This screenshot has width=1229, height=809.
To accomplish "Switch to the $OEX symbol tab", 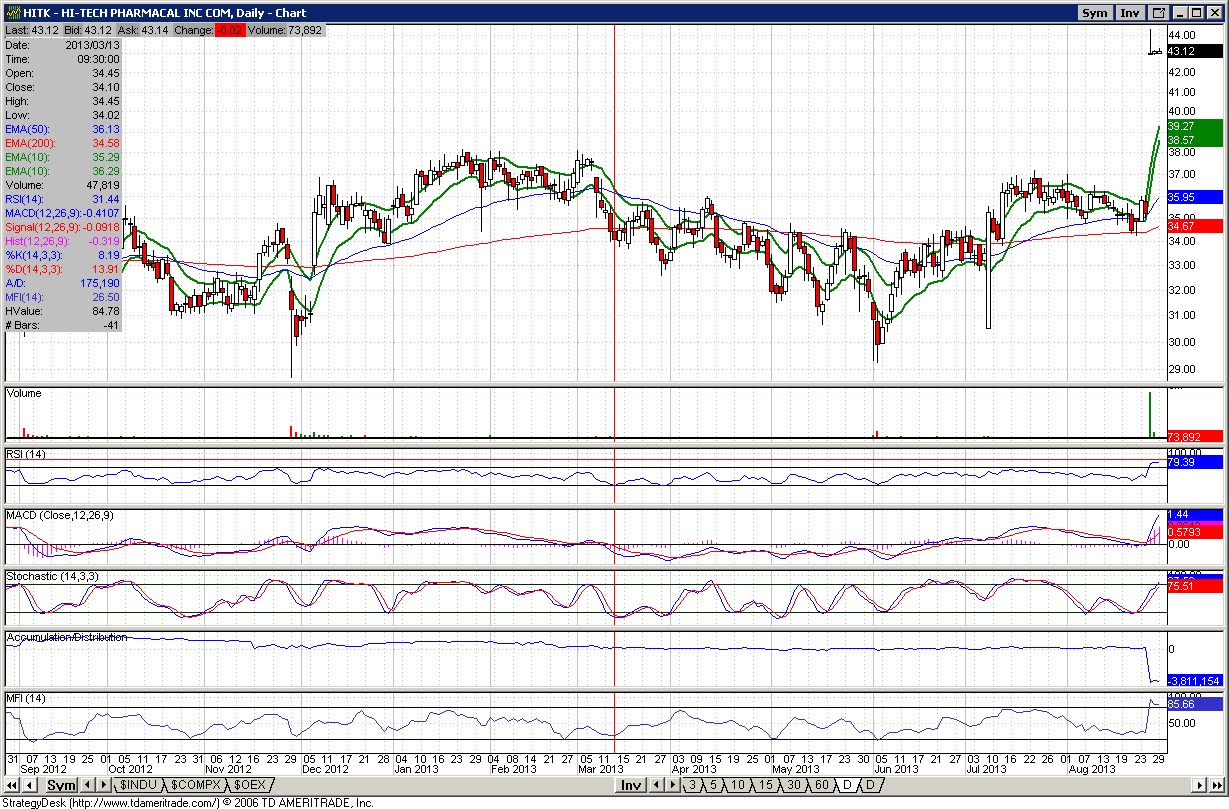I will click(x=249, y=785).
